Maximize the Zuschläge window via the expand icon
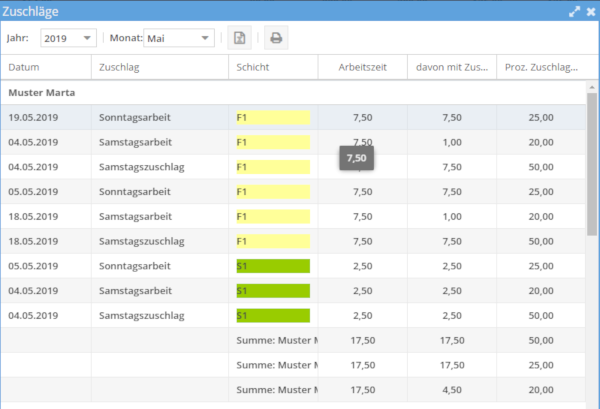 pyautogui.click(x=574, y=11)
